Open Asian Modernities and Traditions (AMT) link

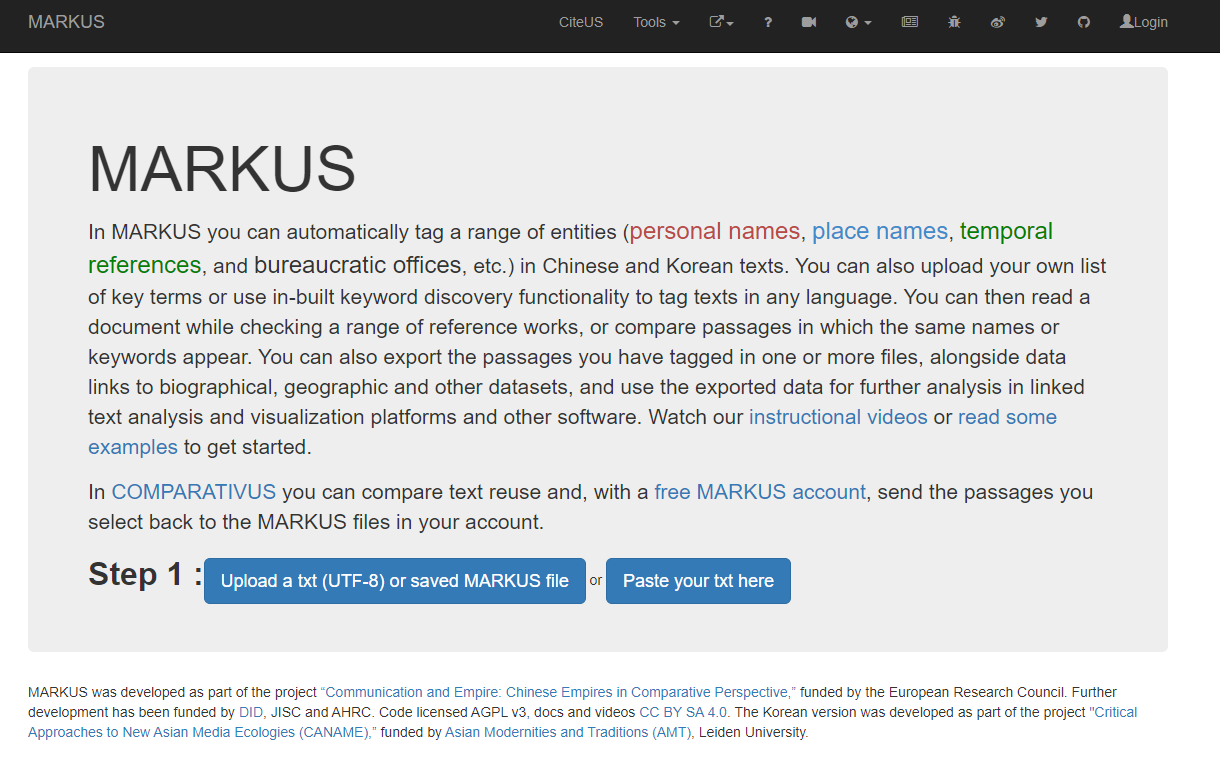(x=569, y=732)
